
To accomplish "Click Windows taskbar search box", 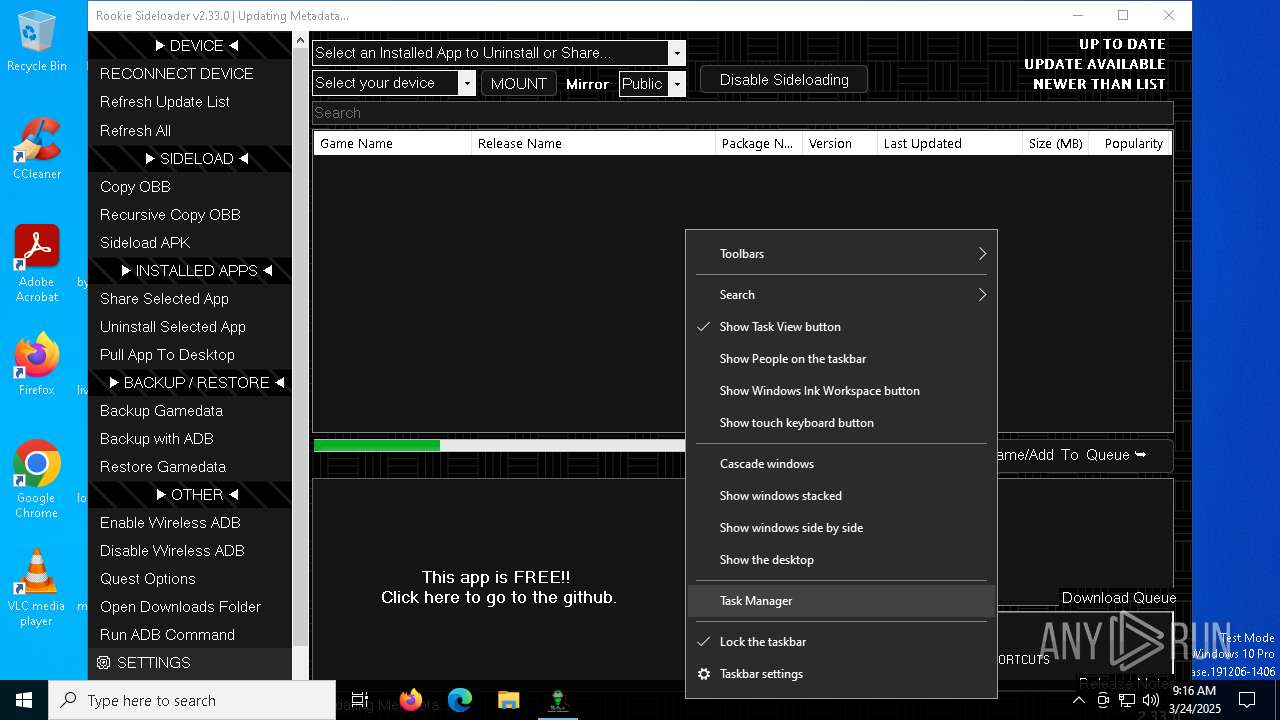I will pos(192,700).
